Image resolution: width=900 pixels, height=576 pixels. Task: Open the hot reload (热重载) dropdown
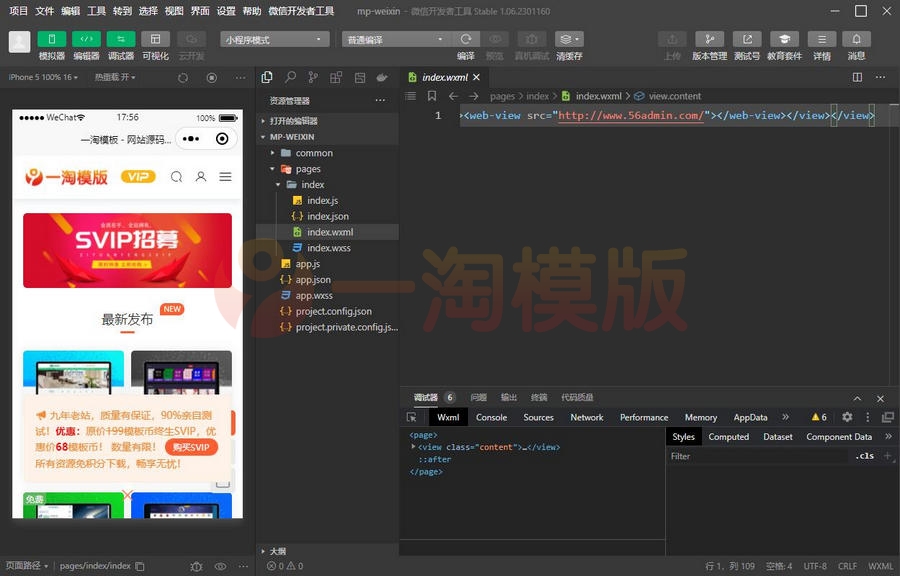coord(115,77)
